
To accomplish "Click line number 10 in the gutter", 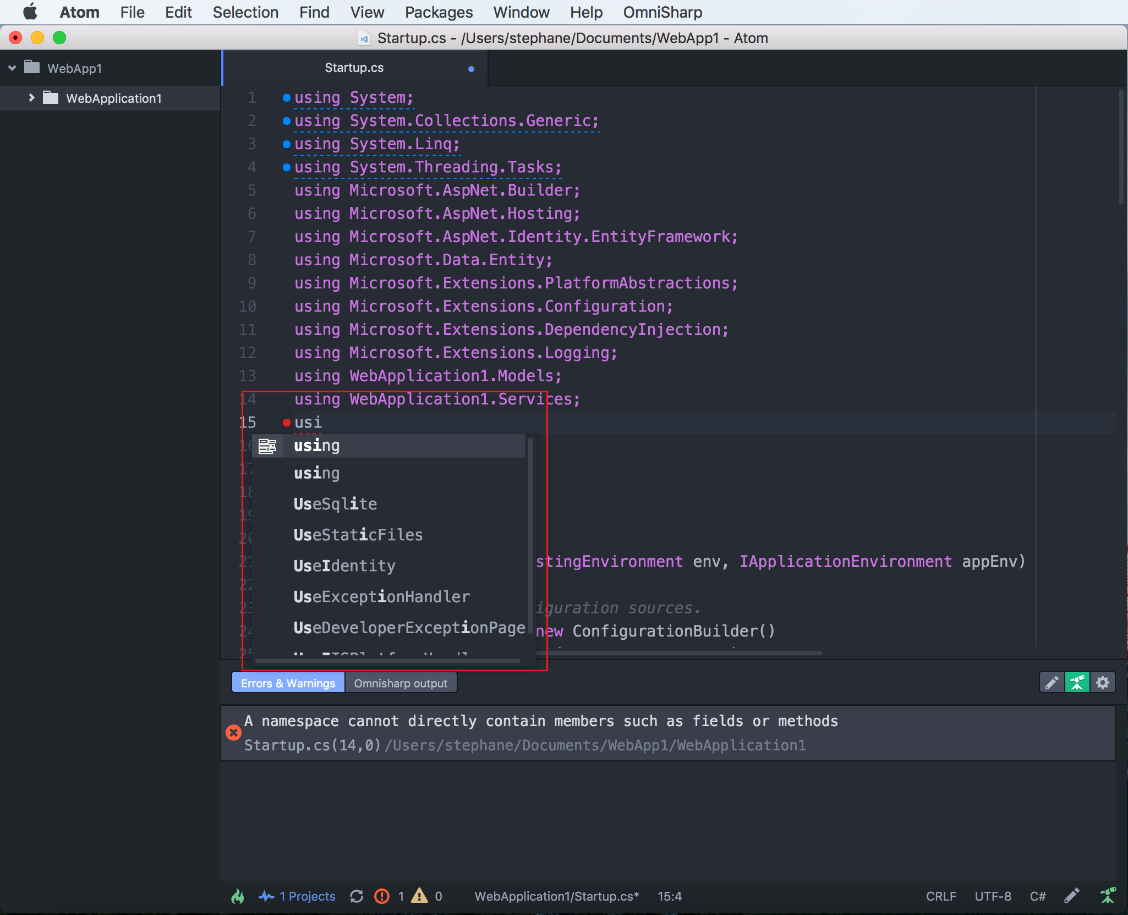I will (247, 306).
